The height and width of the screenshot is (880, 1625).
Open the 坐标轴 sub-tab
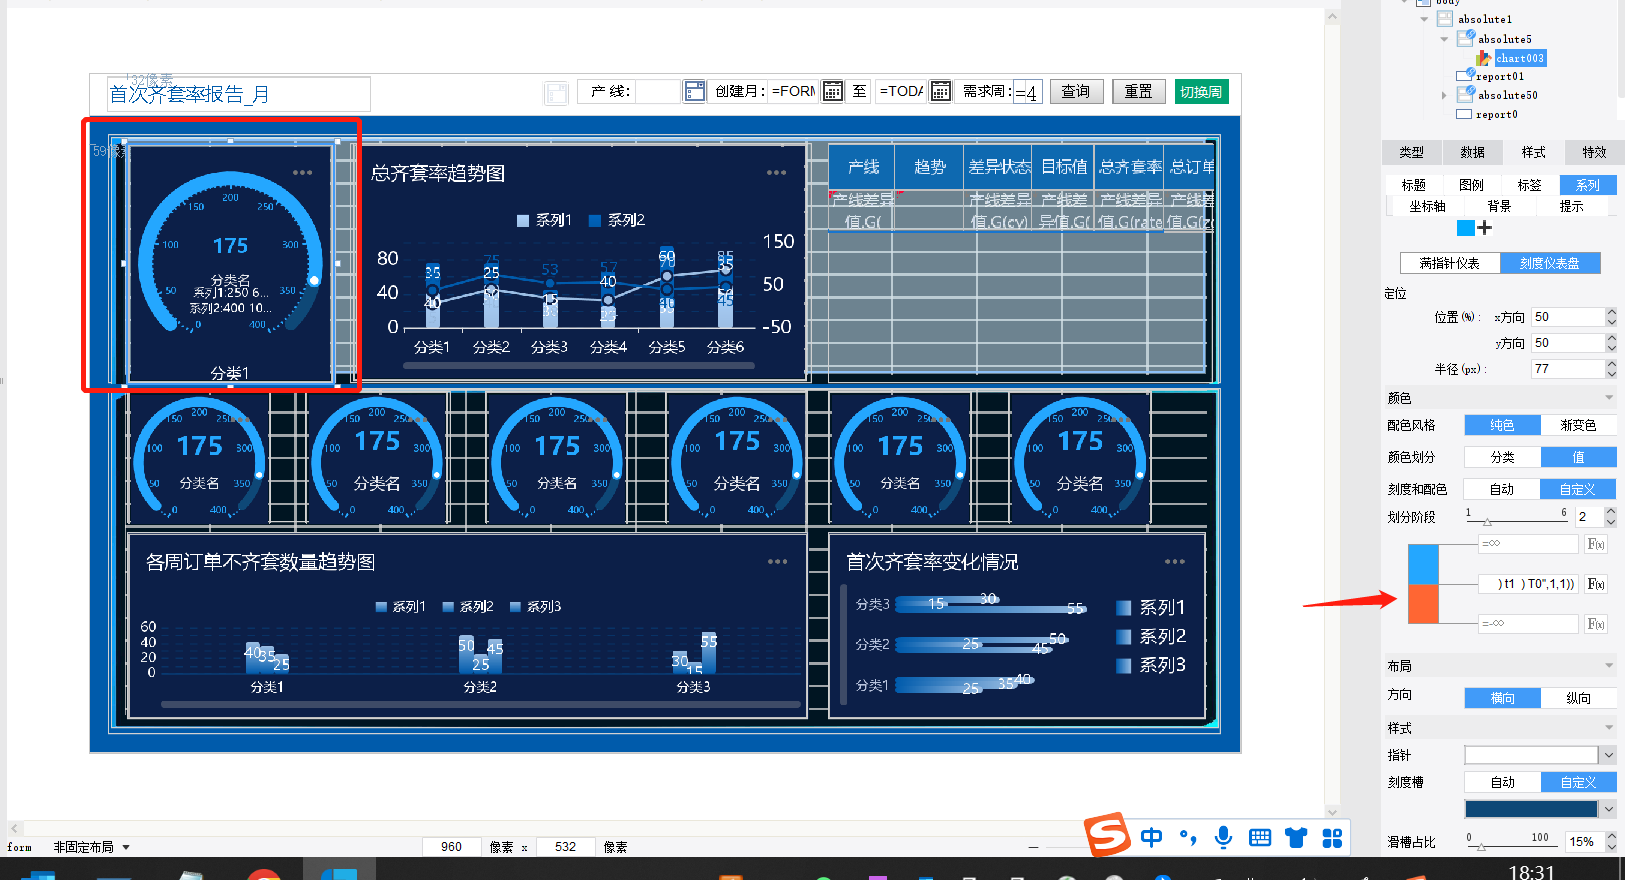pyautogui.click(x=1427, y=206)
